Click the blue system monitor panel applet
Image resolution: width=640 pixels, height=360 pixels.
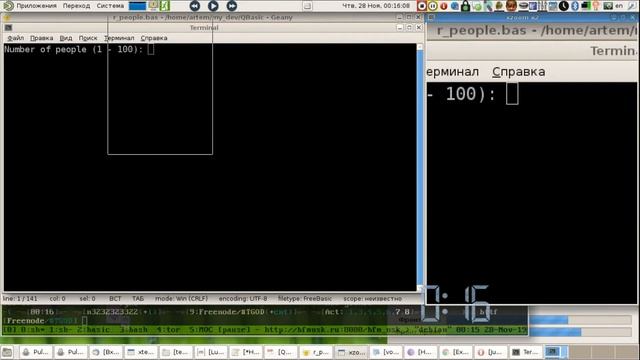tap(137, 6)
